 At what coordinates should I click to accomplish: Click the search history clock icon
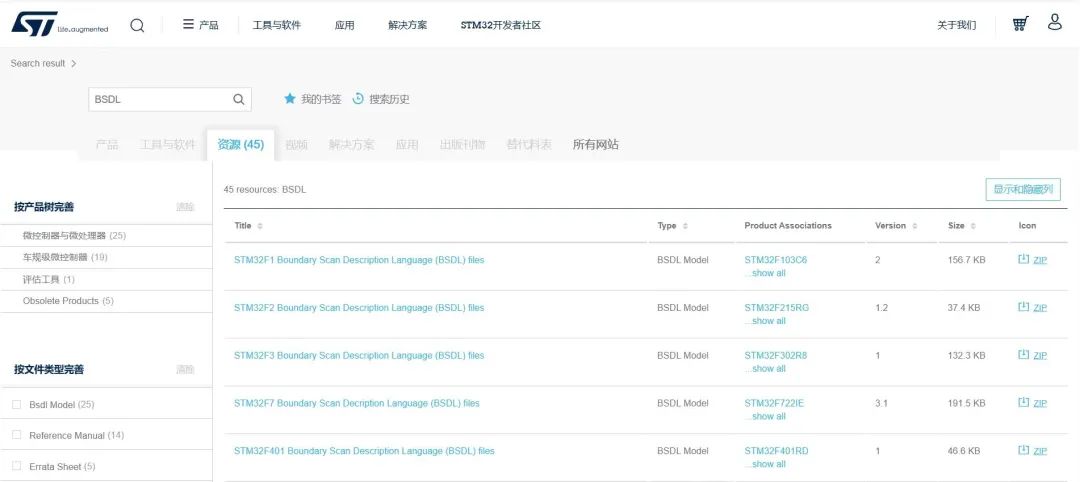[357, 98]
